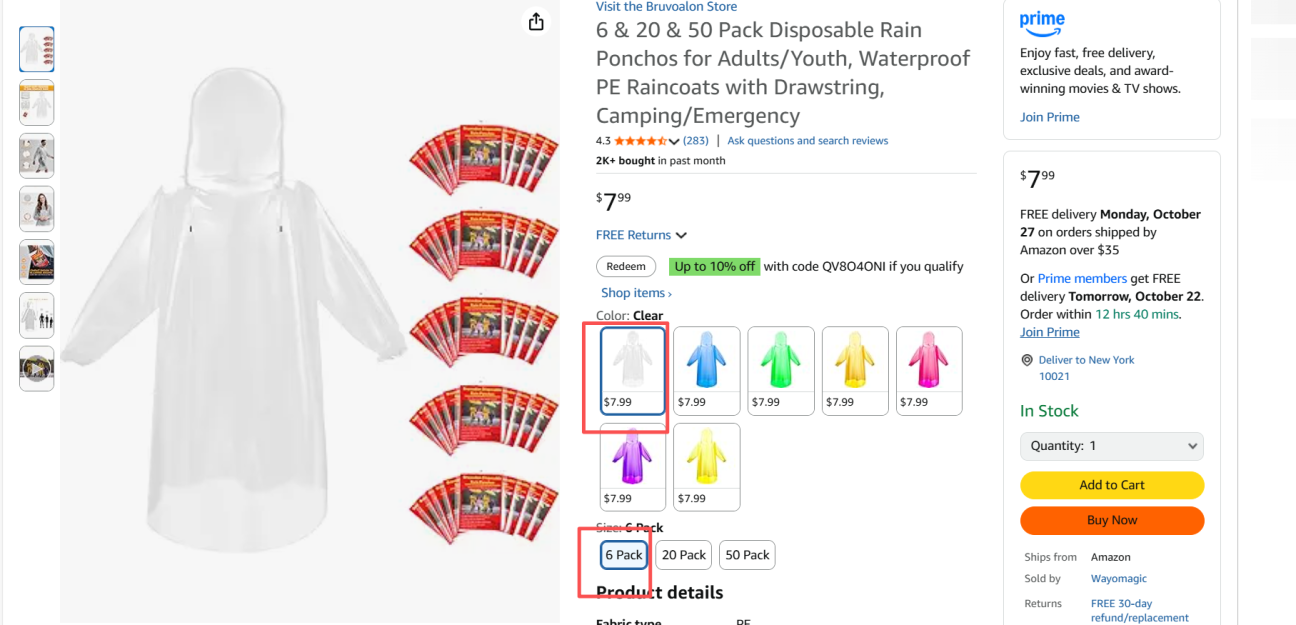Open the Quantity dropdown
The width and height of the screenshot is (1296, 625).
[1112, 446]
